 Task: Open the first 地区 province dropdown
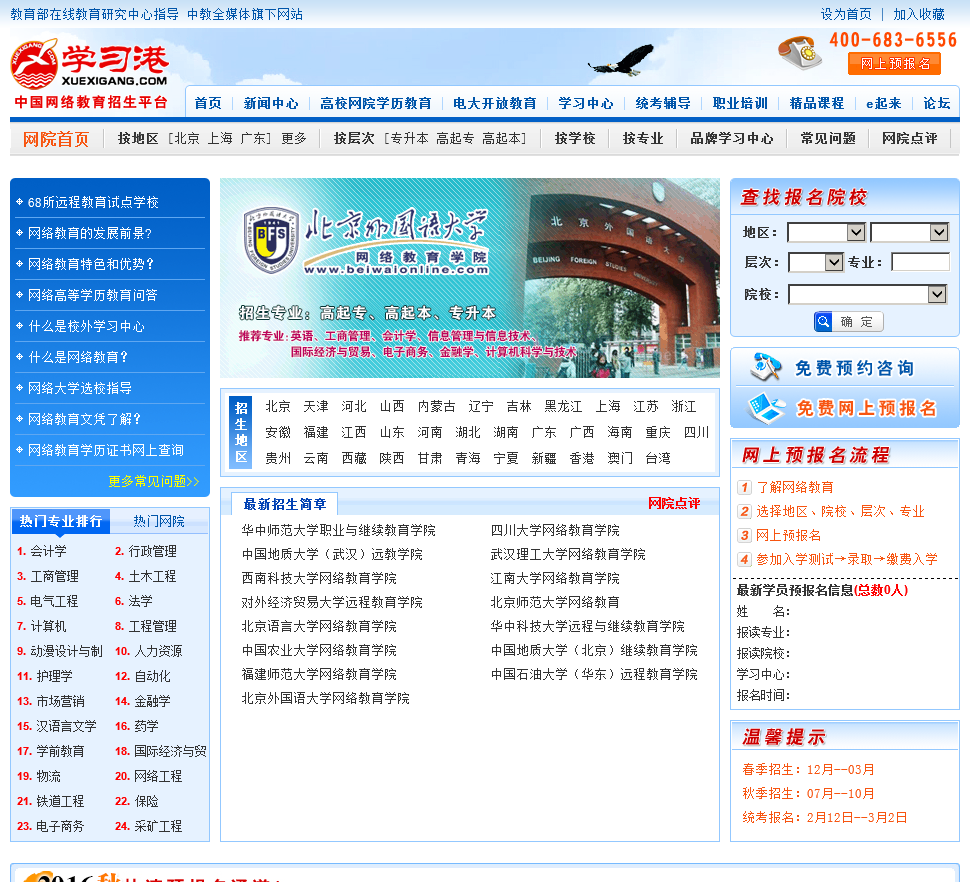point(826,232)
